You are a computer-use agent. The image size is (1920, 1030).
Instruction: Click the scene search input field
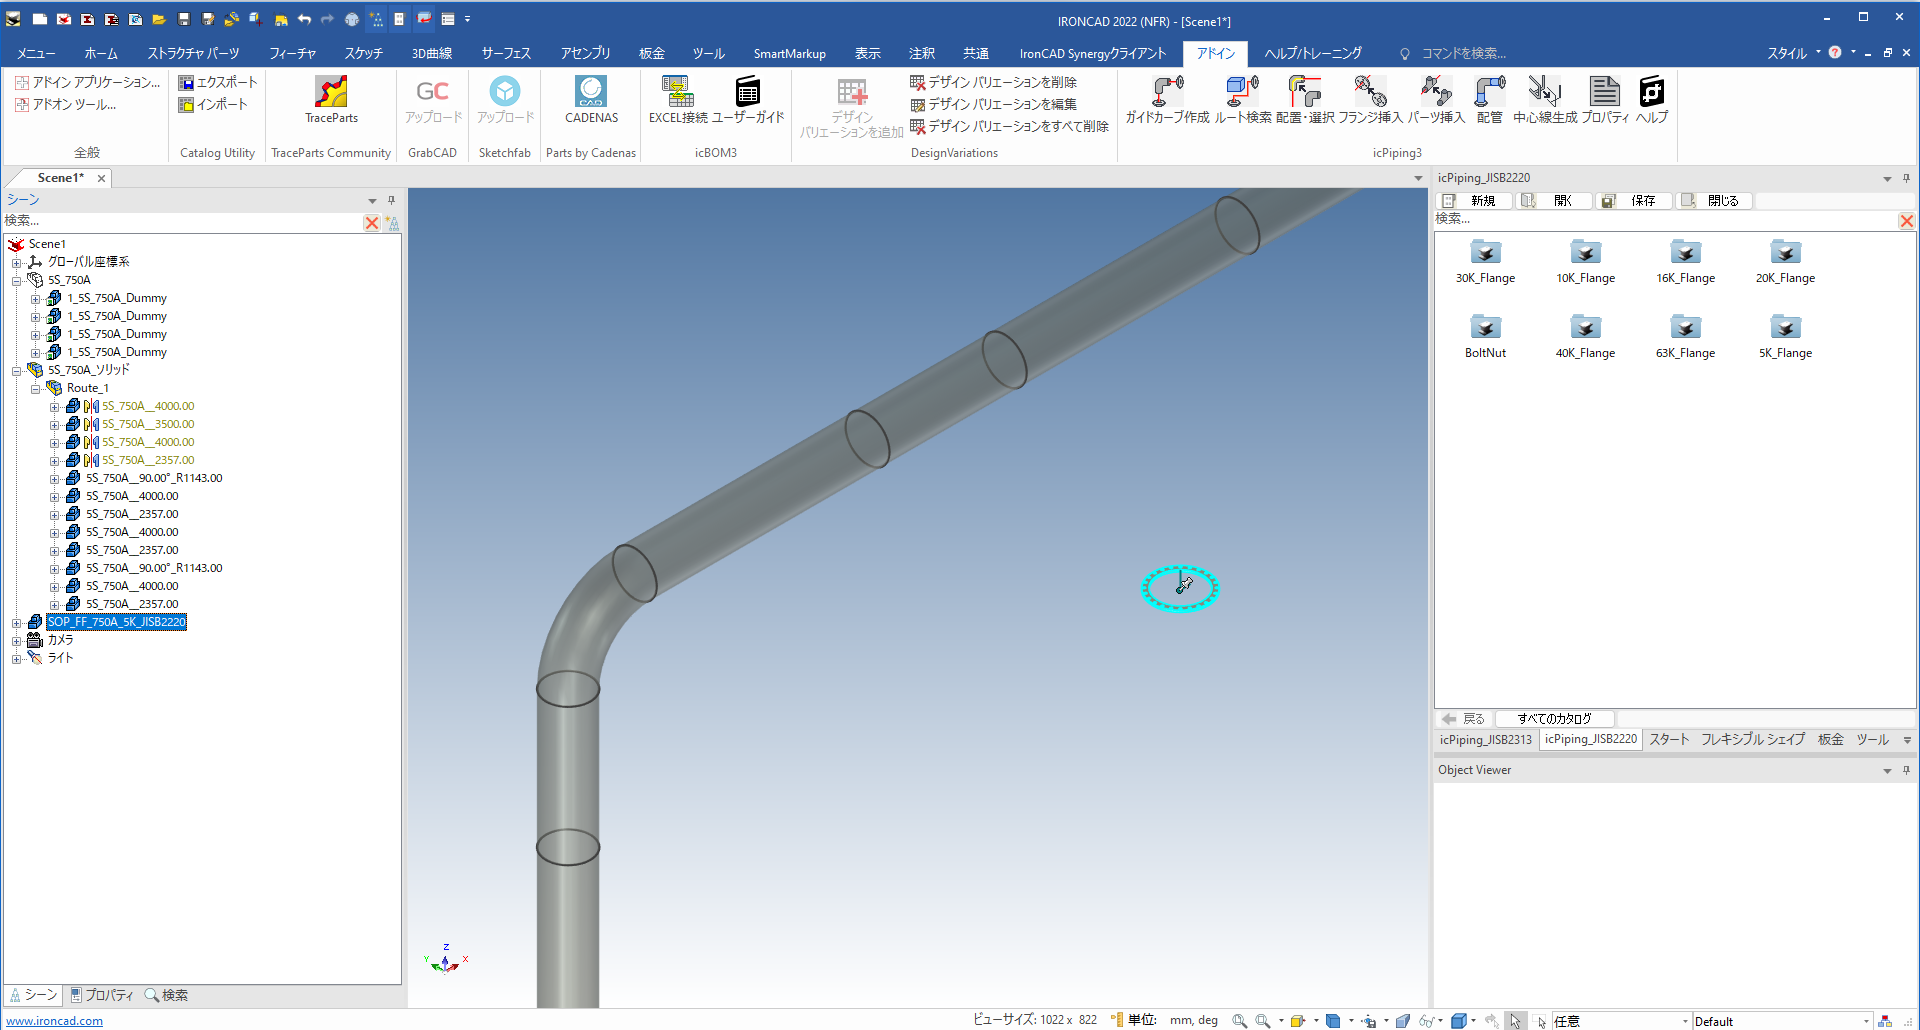[180, 221]
